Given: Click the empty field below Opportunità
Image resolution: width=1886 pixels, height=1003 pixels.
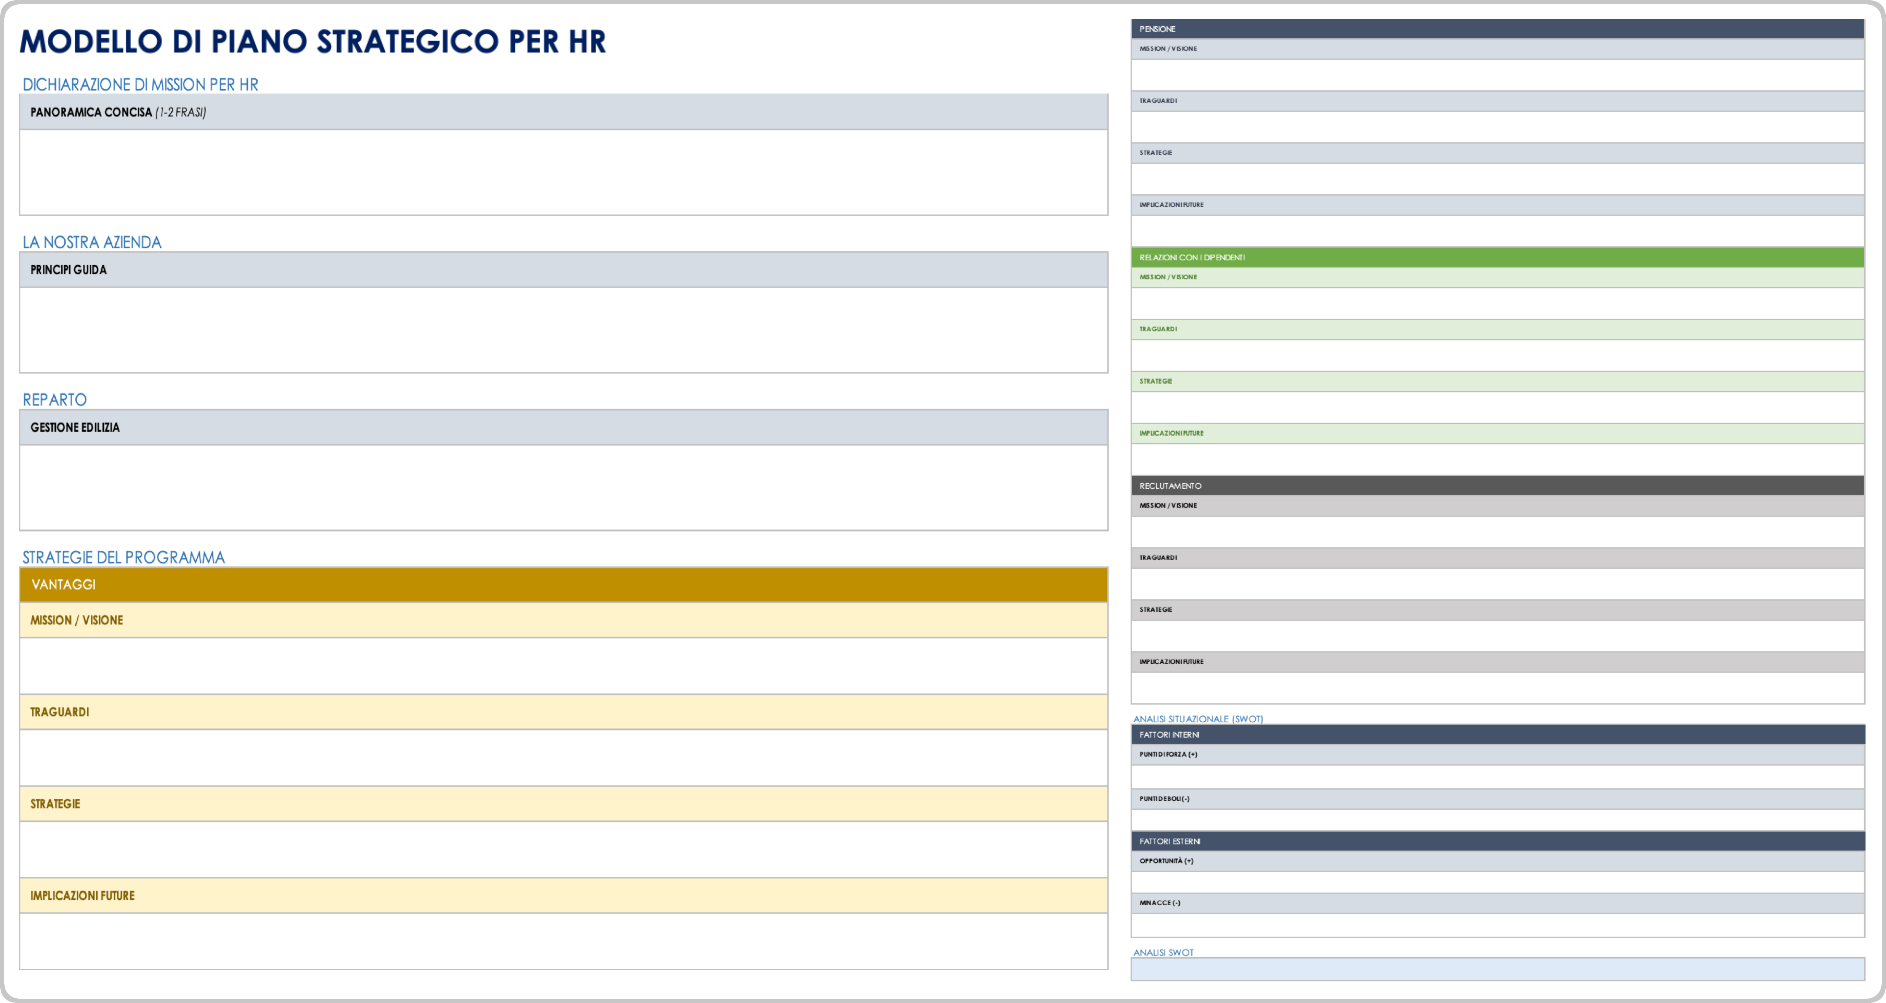Looking at the screenshot, I should [1497, 882].
